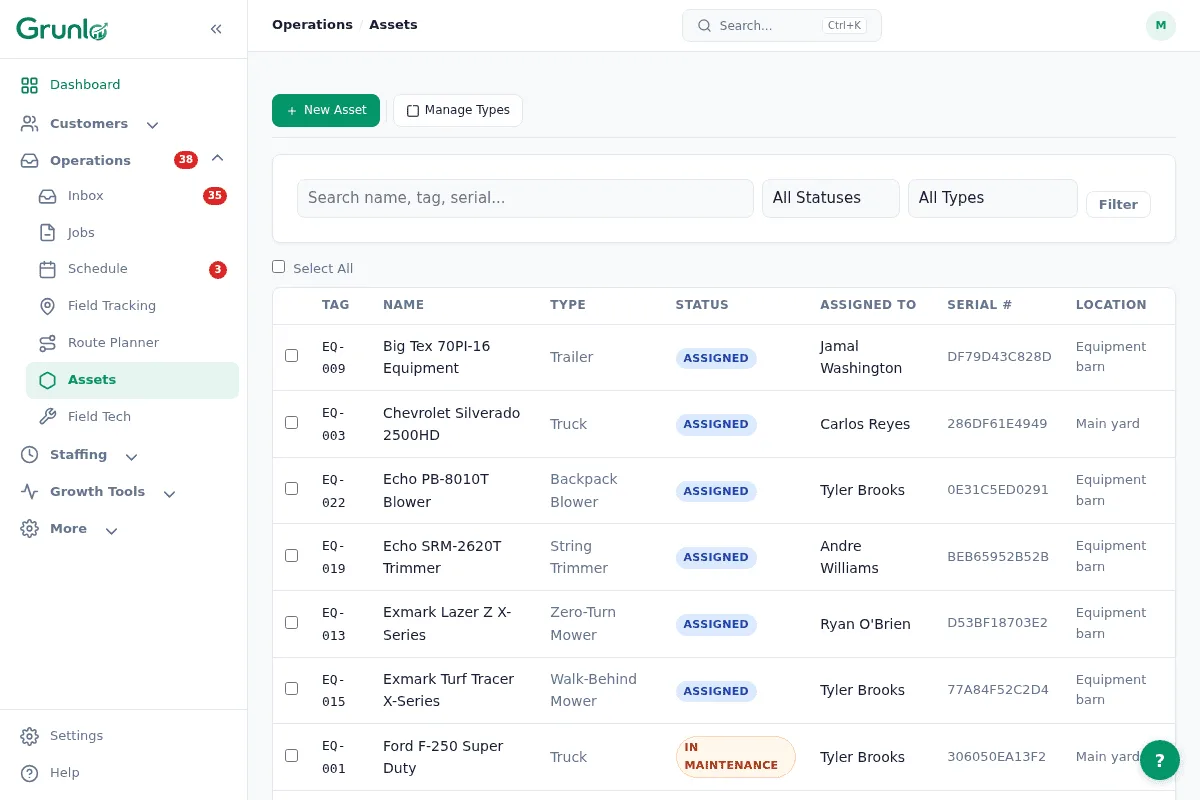Viewport: 1200px width, 800px height.
Task: Click the name Chevrolet Silverado 2500HD
Action: tap(452, 424)
